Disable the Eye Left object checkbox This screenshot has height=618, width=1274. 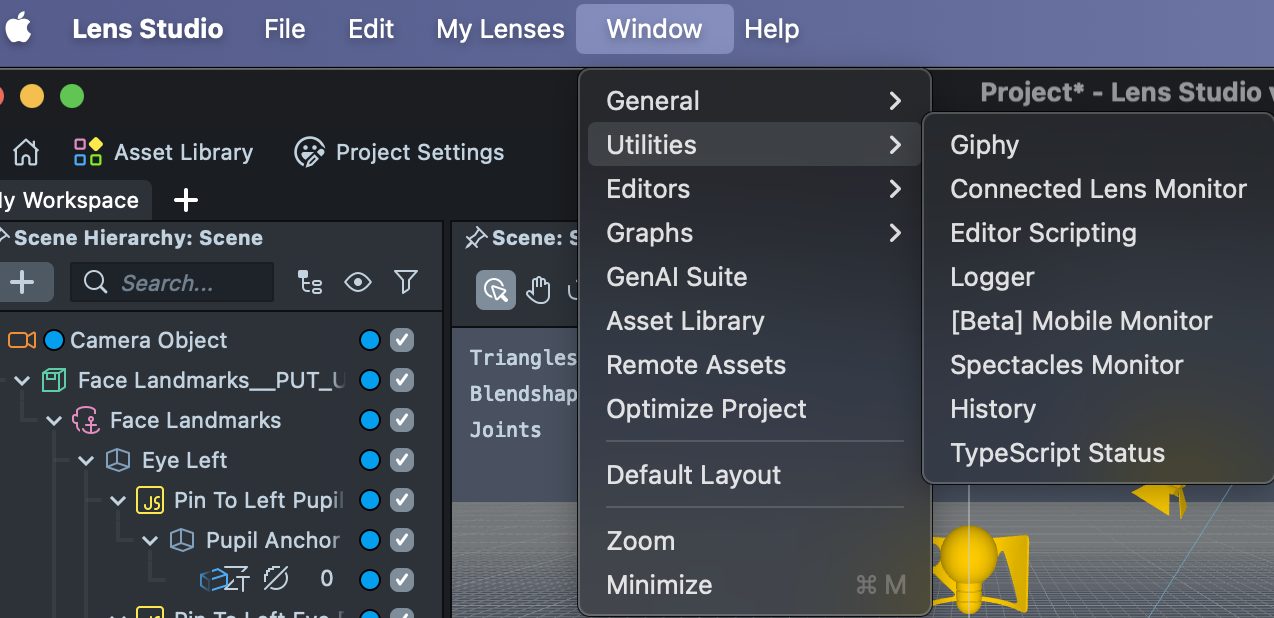[402, 460]
